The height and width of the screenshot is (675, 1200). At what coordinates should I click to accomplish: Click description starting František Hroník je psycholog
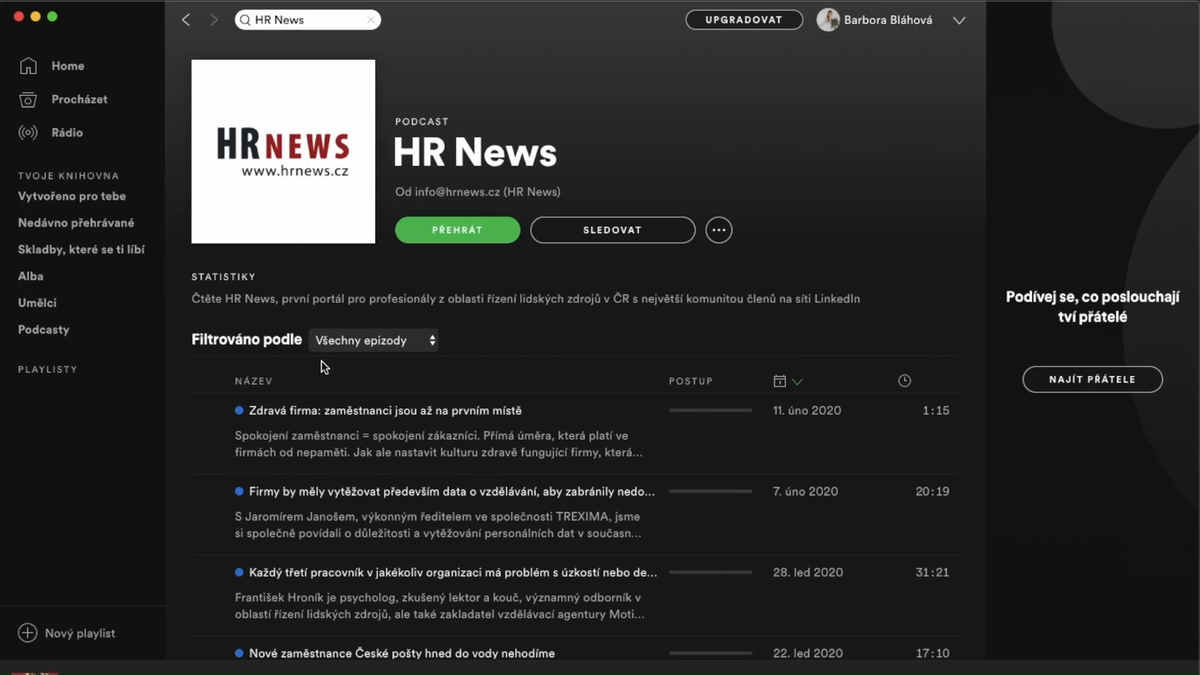pos(439,606)
